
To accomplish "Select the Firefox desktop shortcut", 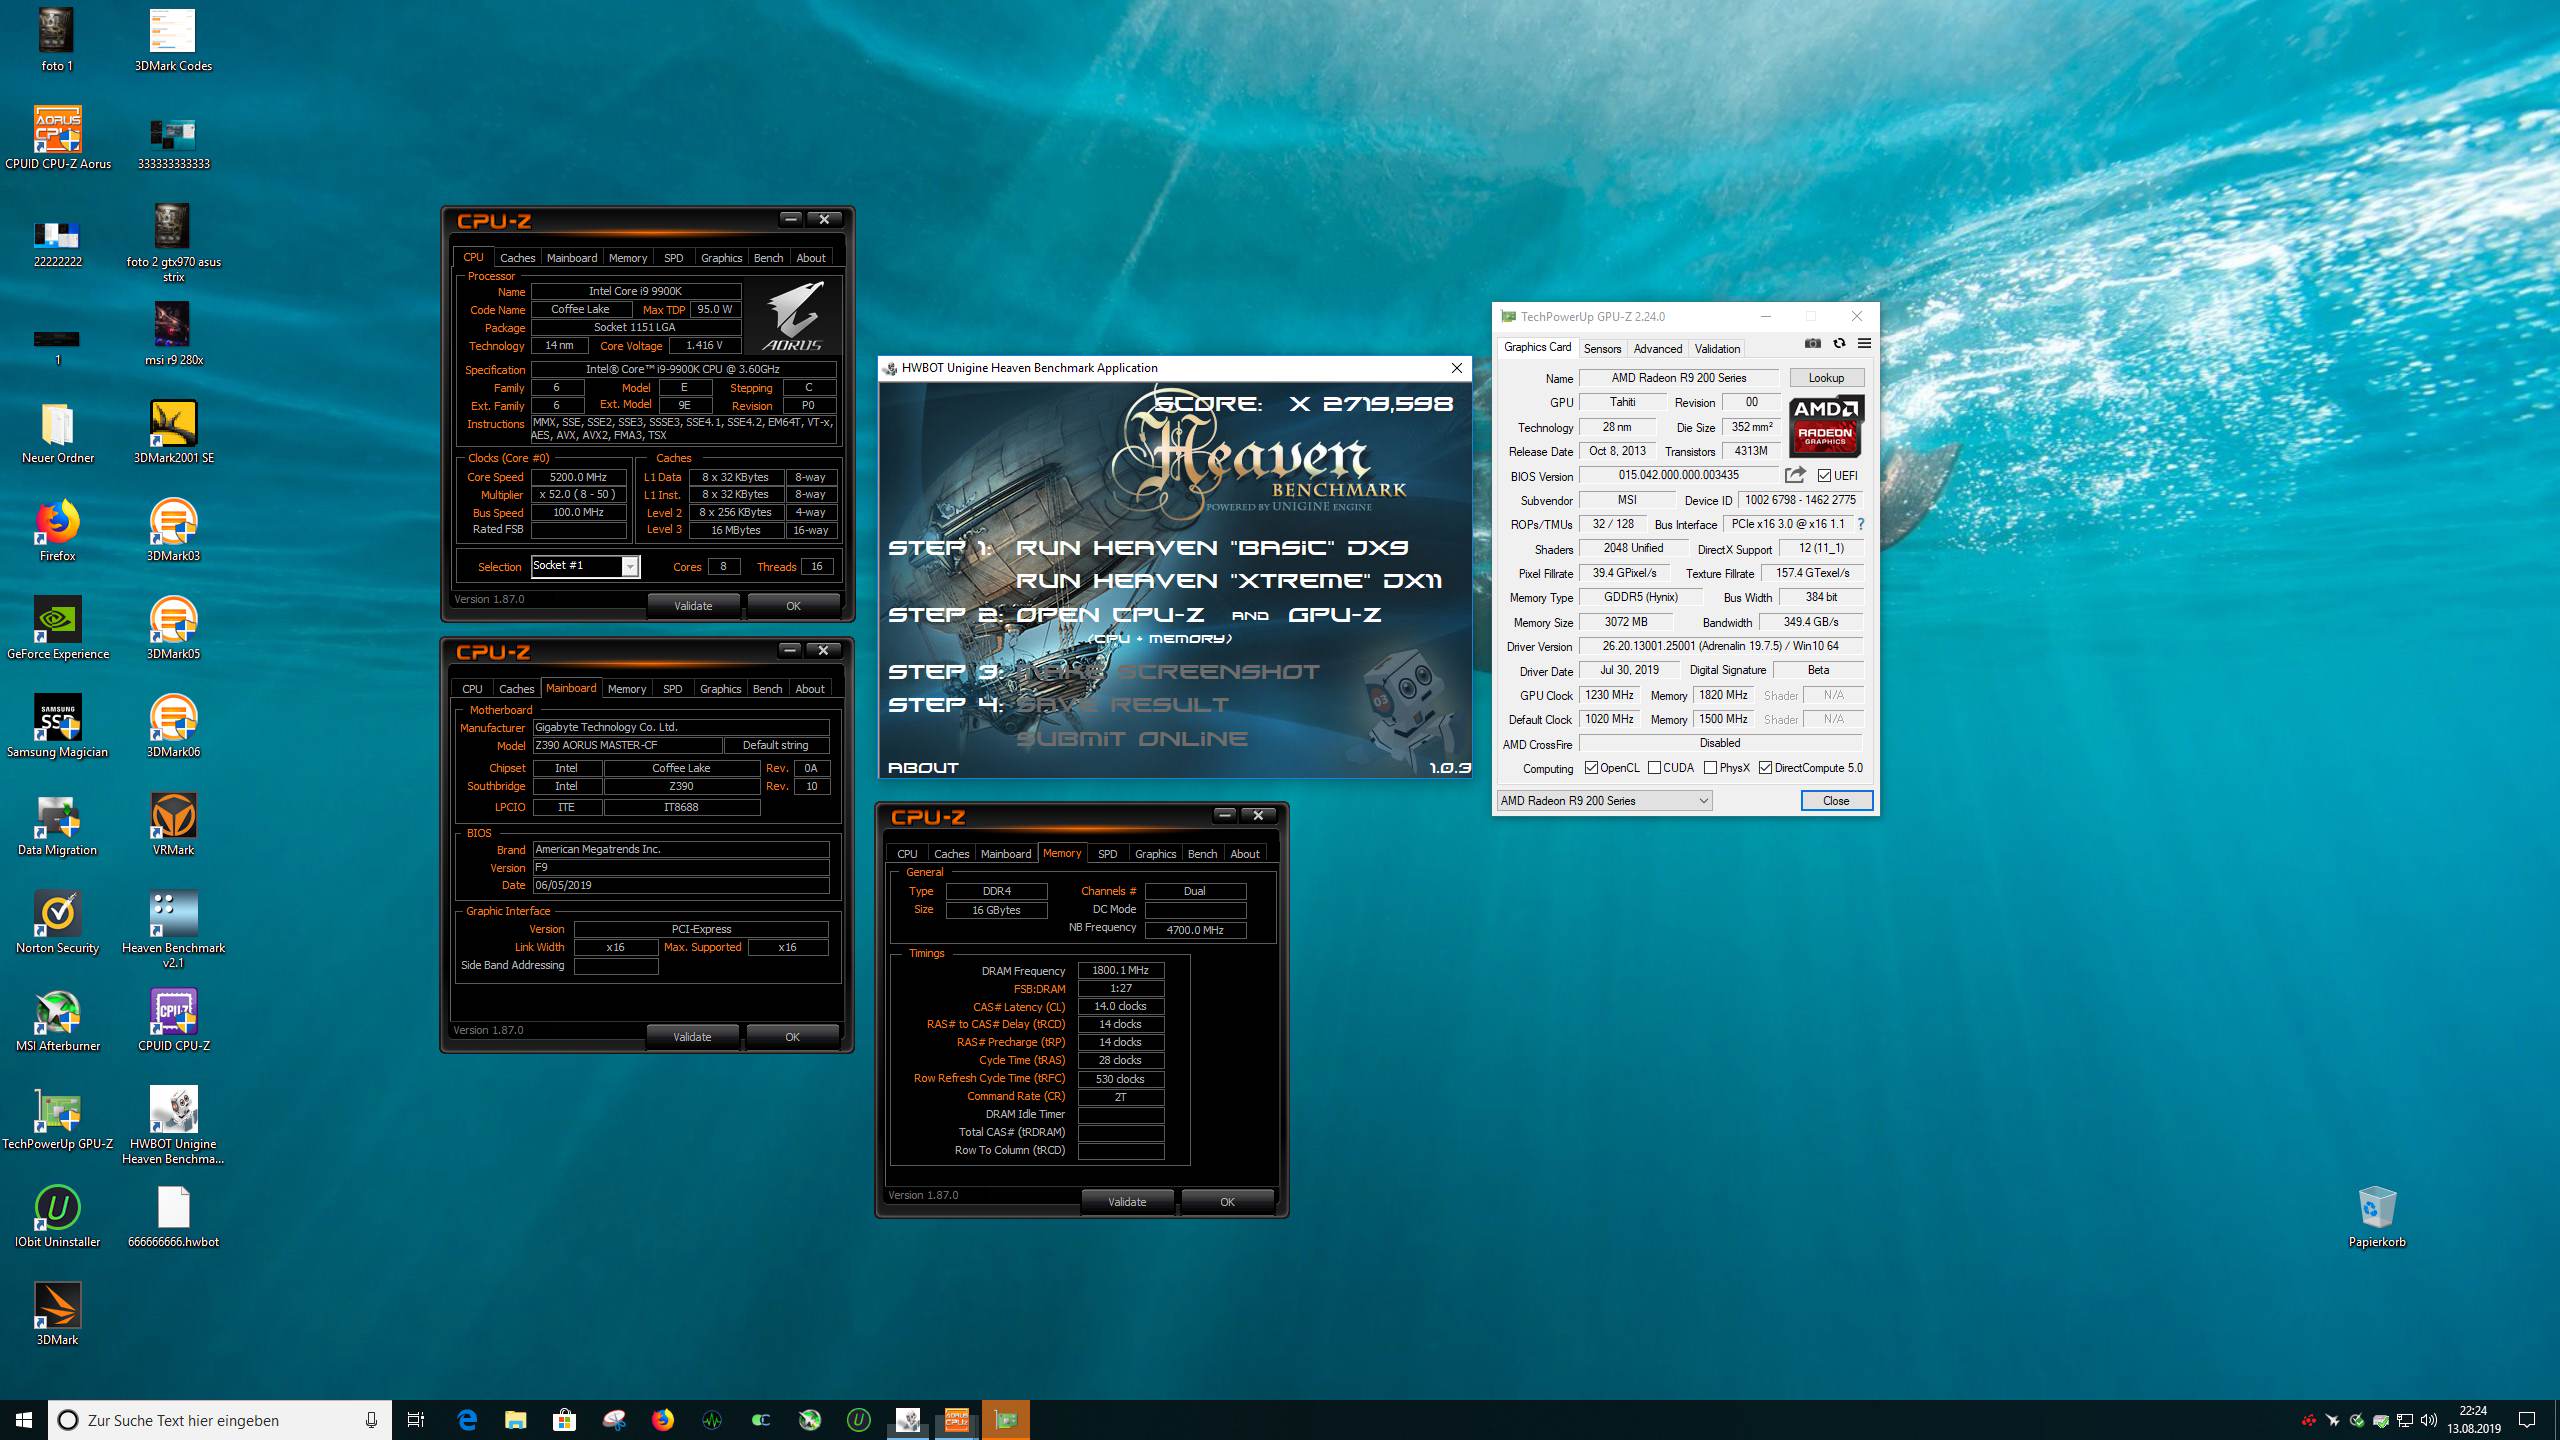I will [x=58, y=530].
